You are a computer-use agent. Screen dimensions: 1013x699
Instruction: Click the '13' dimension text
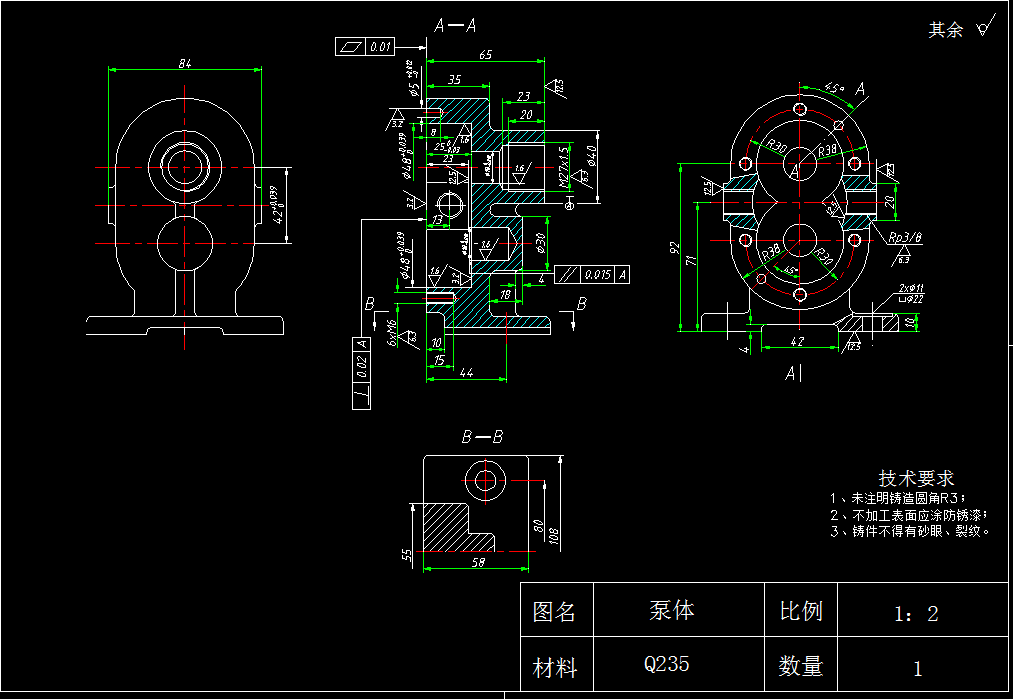(437, 220)
